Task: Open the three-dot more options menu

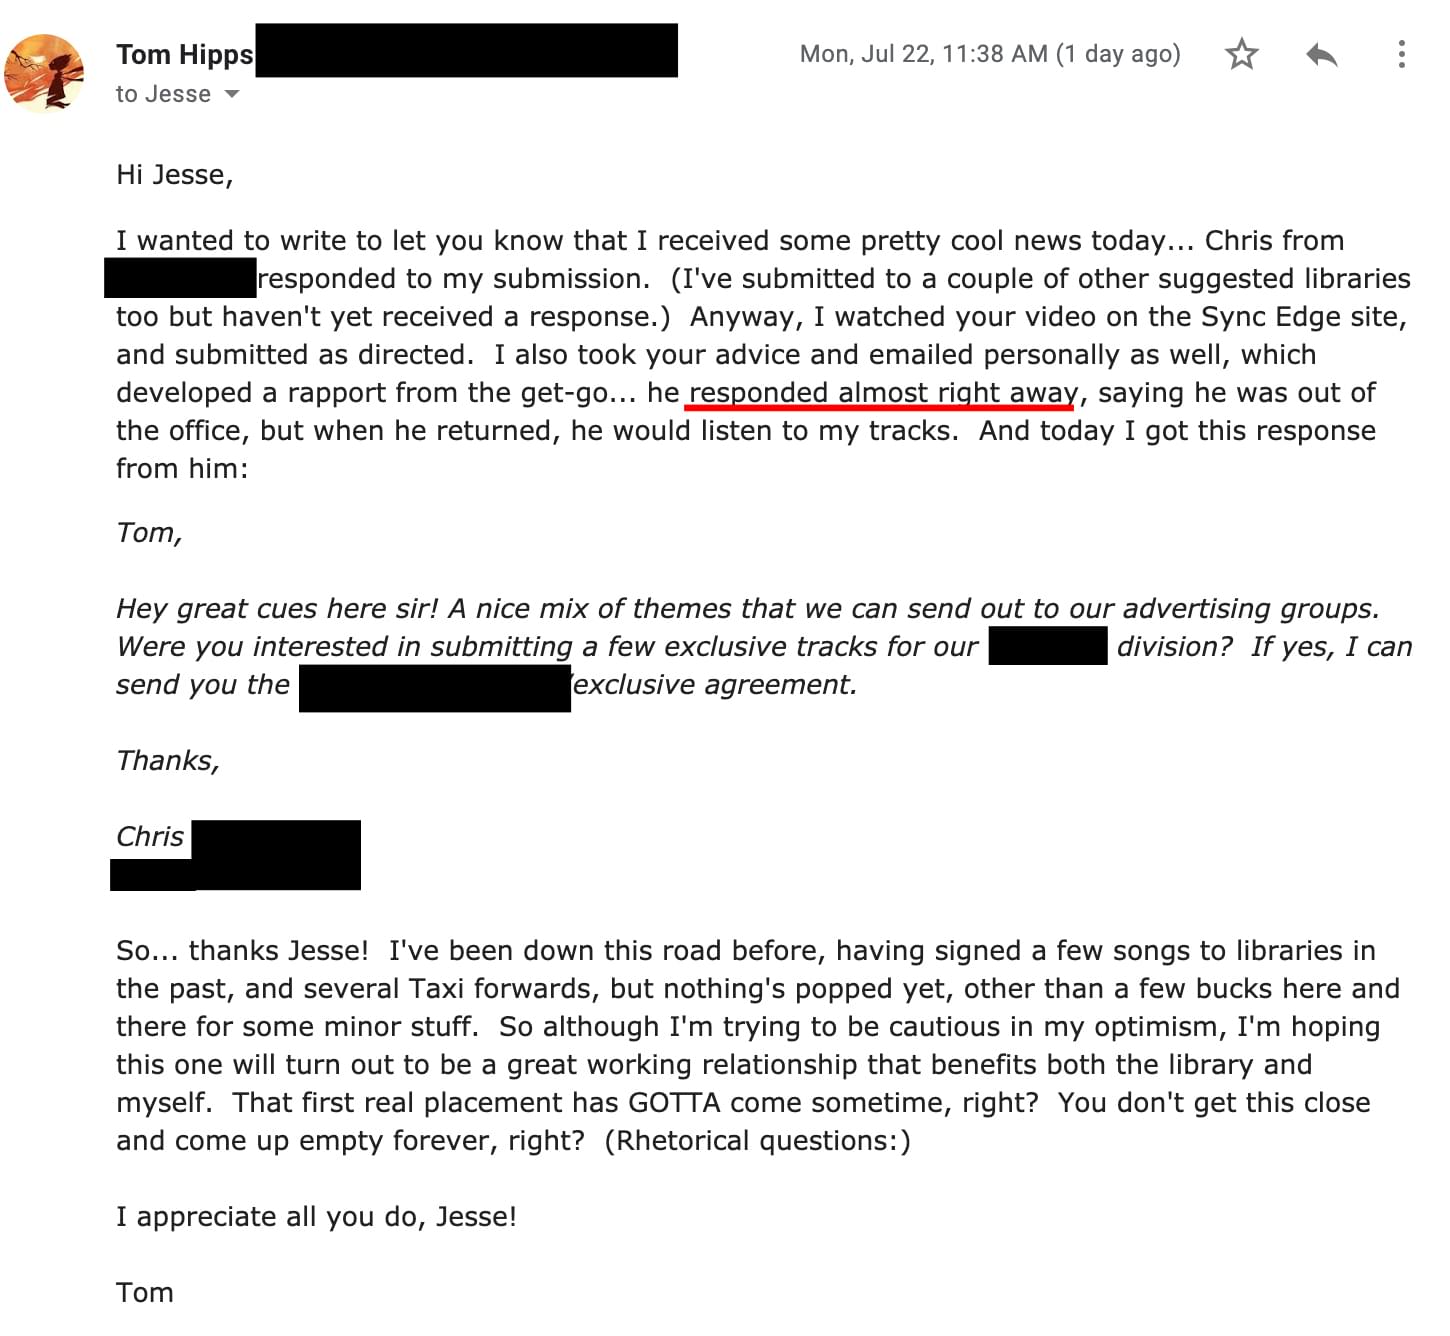Action: click(x=1402, y=54)
